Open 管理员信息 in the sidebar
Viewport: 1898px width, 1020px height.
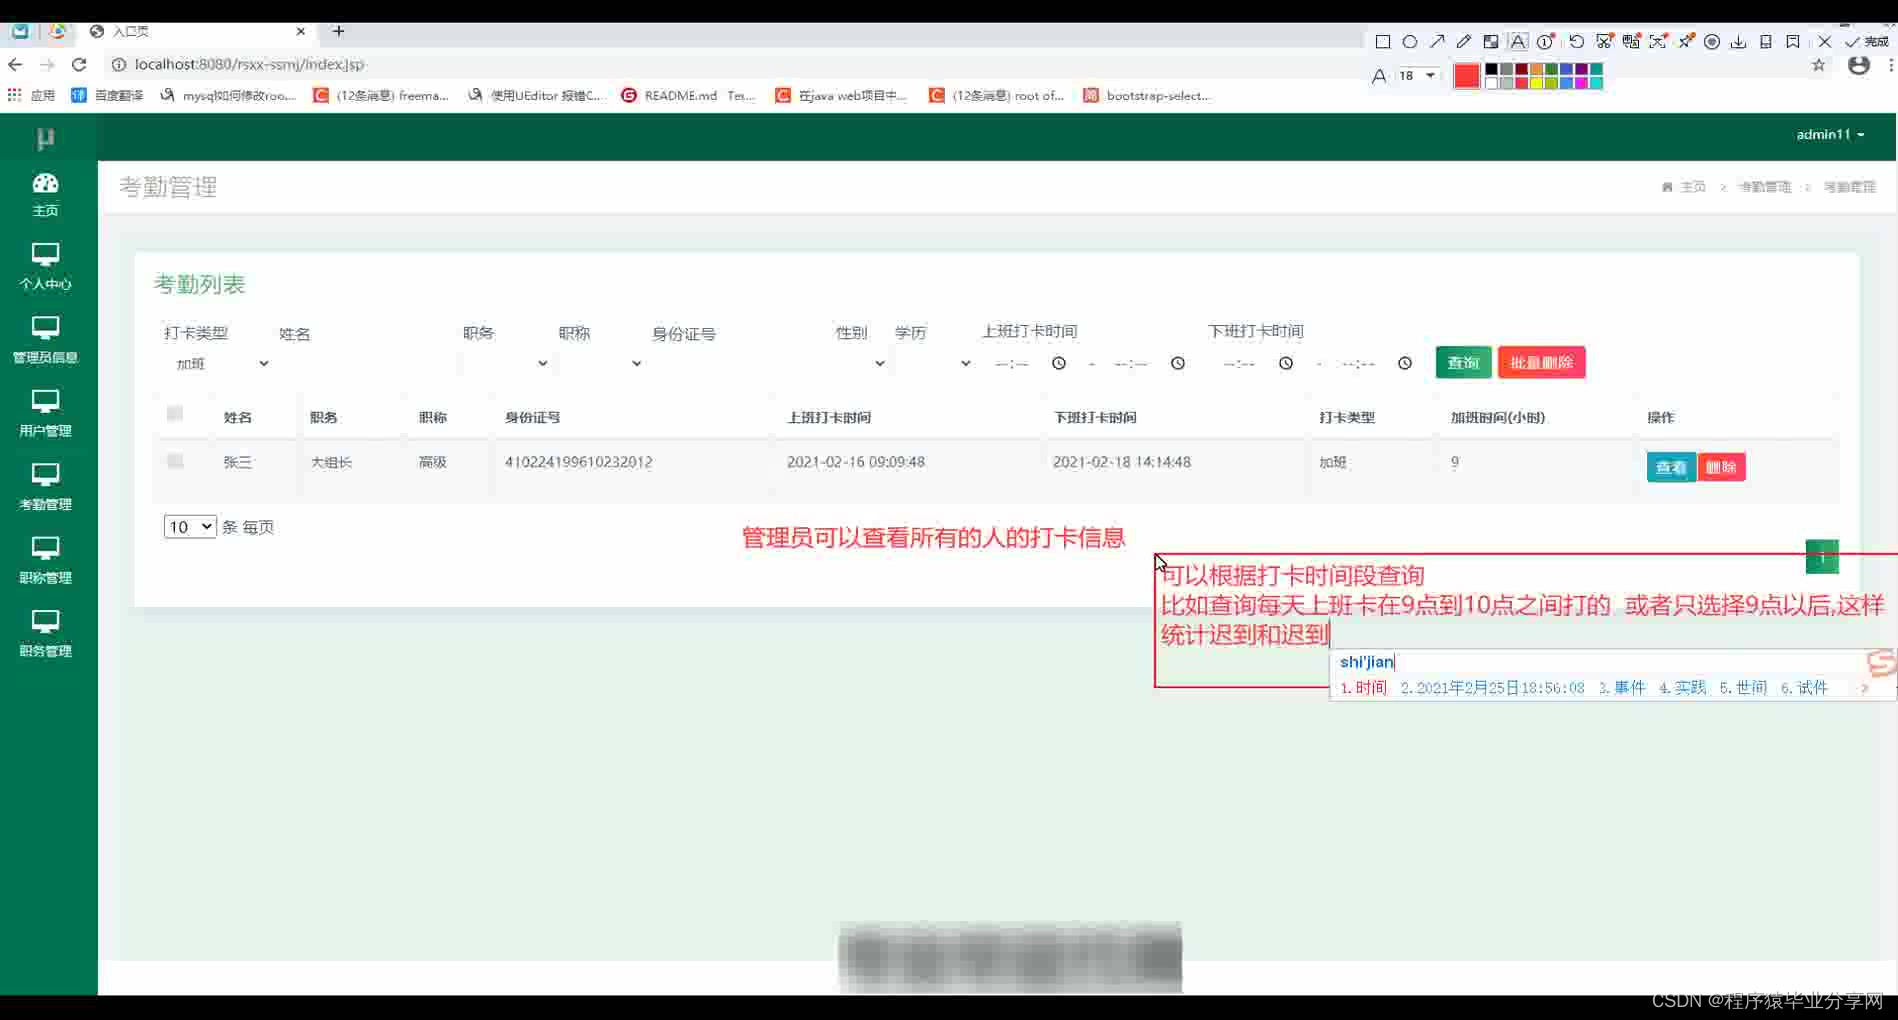click(x=46, y=340)
